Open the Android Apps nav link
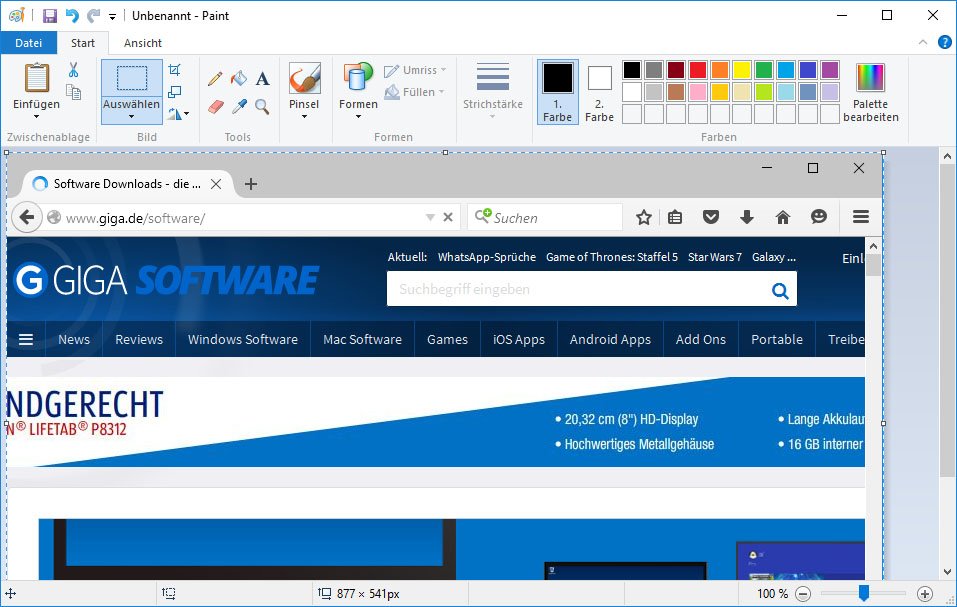This screenshot has height=607, width=957. click(610, 339)
